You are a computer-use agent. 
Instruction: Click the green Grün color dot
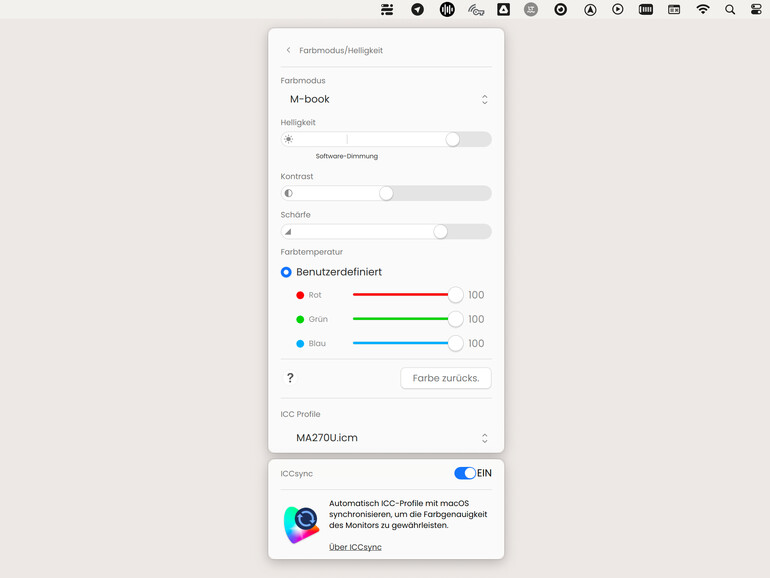click(300, 319)
